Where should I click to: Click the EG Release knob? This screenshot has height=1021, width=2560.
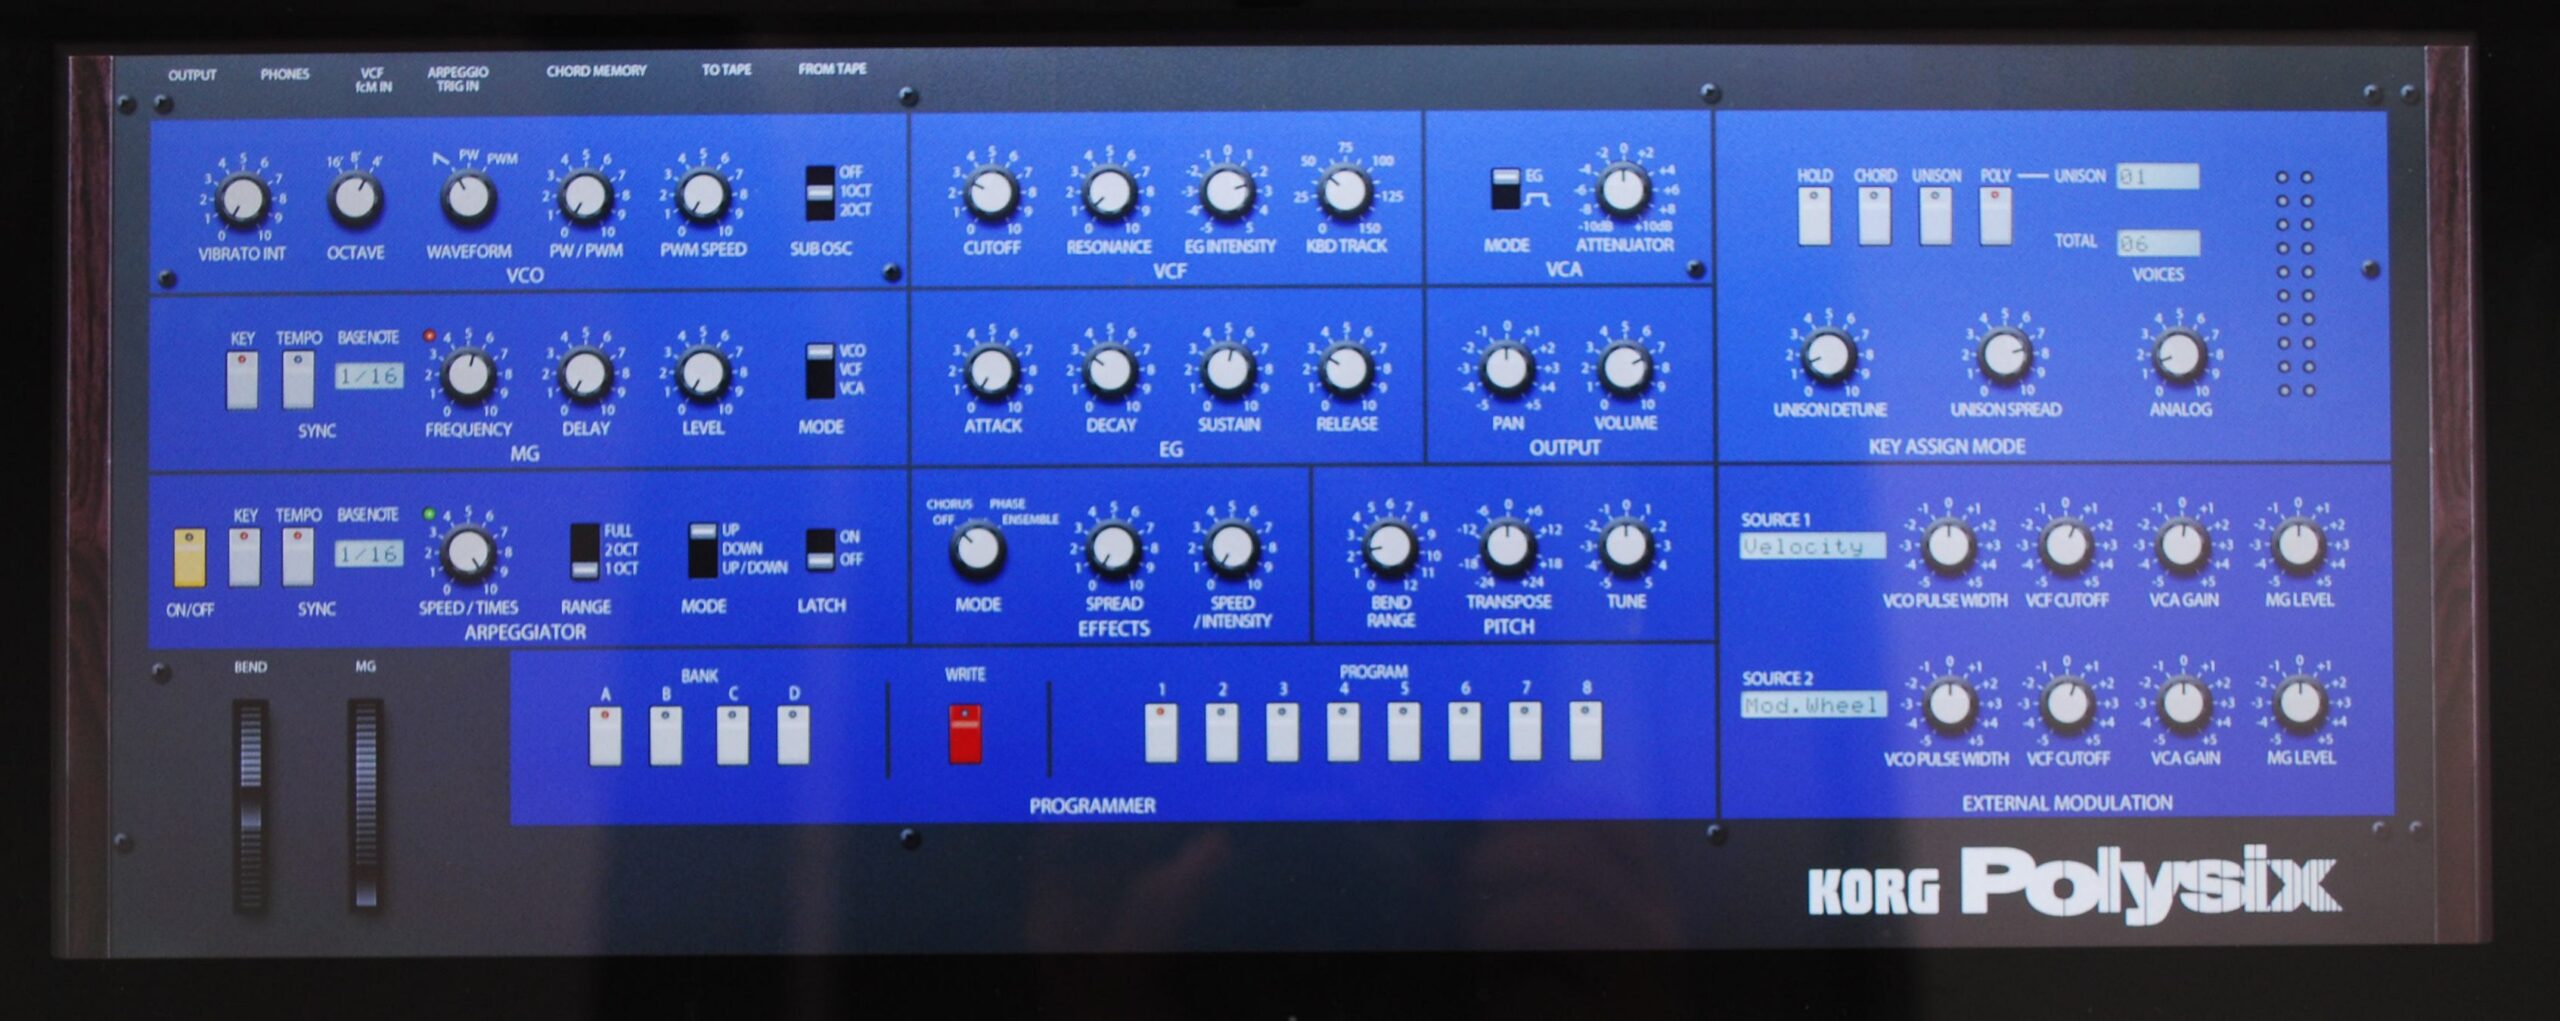click(x=1345, y=369)
